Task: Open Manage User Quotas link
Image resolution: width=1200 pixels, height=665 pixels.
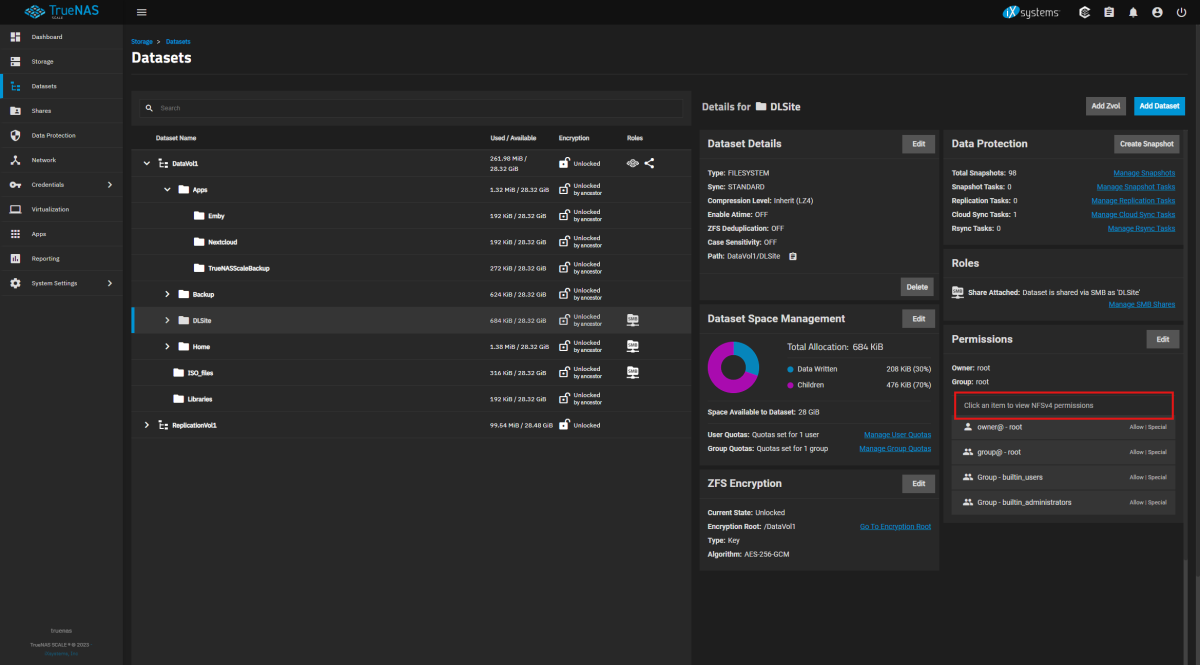Action: click(x=897, y=434)
